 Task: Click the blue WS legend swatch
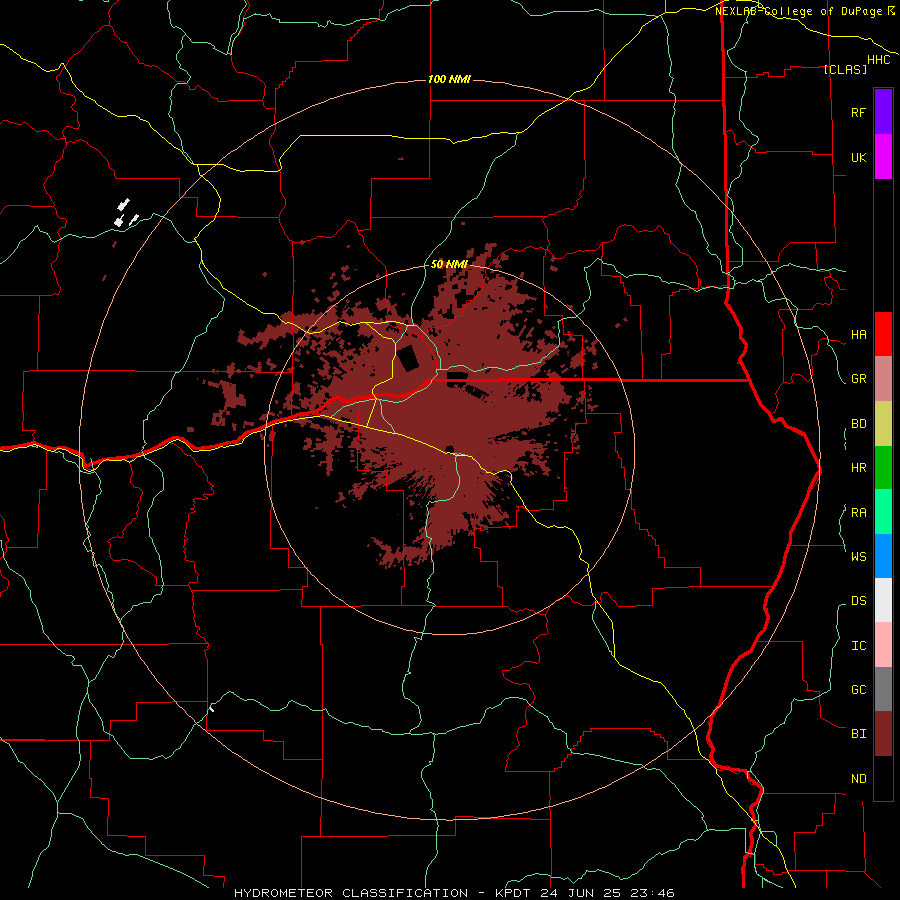883,556
